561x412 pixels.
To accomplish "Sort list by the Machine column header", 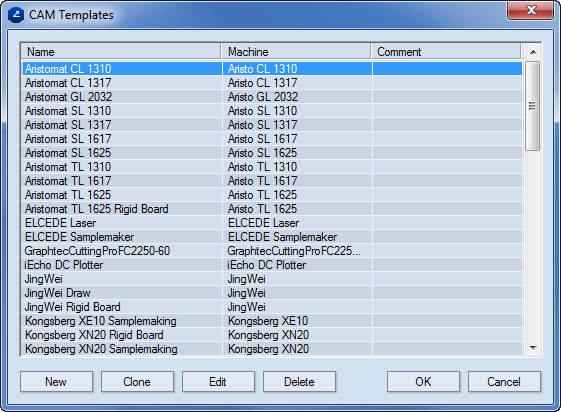I will point(296,52).
